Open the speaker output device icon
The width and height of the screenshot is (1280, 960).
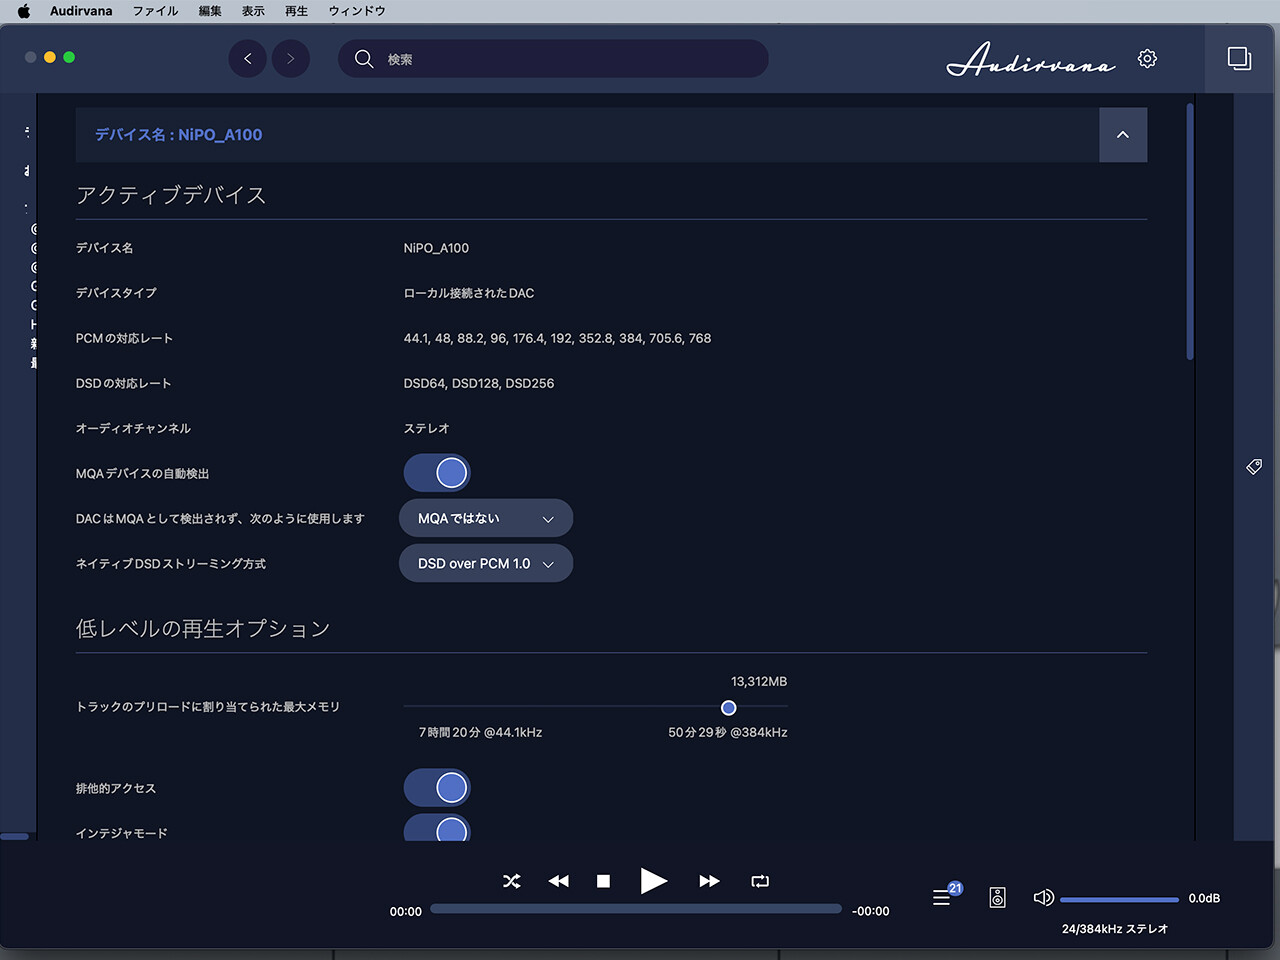(997, 897)
